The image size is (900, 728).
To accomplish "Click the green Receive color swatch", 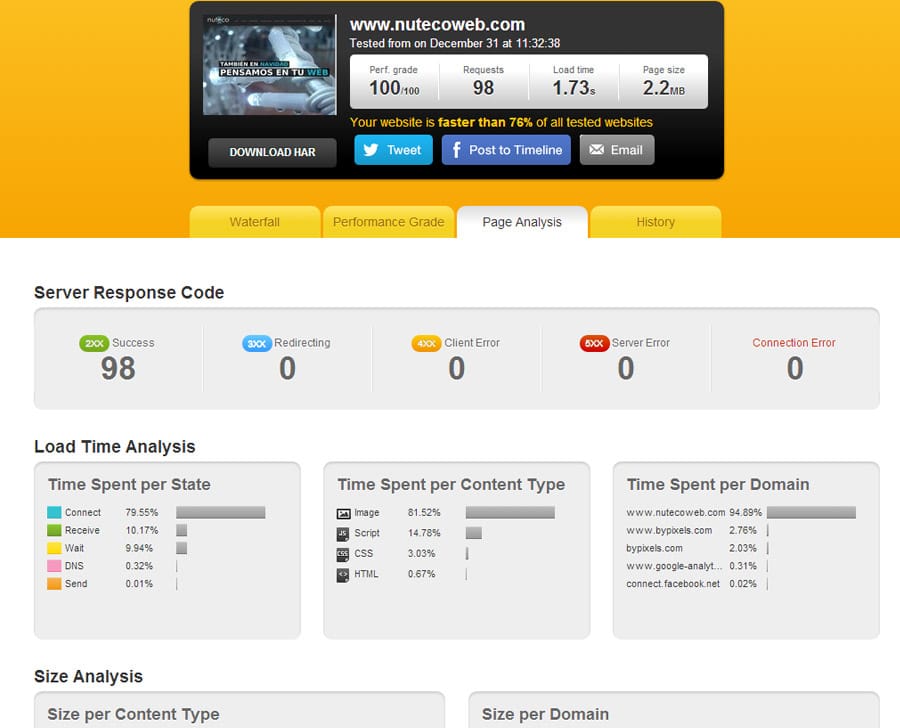I will 54,530.
